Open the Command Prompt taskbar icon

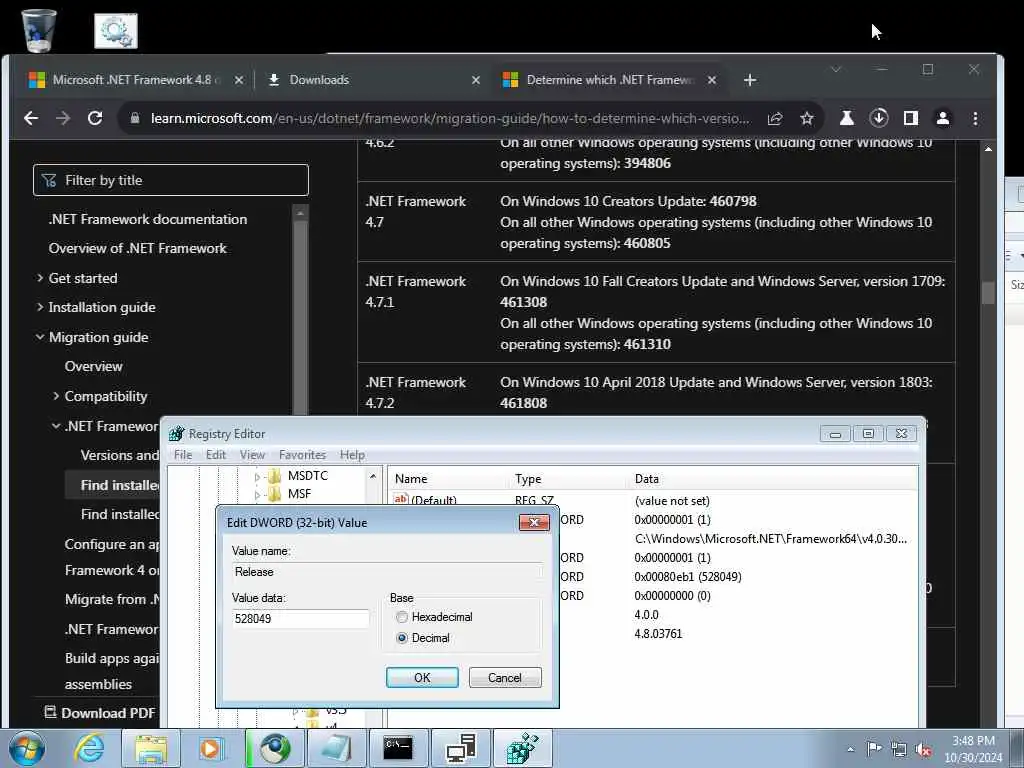click(398, 748)
